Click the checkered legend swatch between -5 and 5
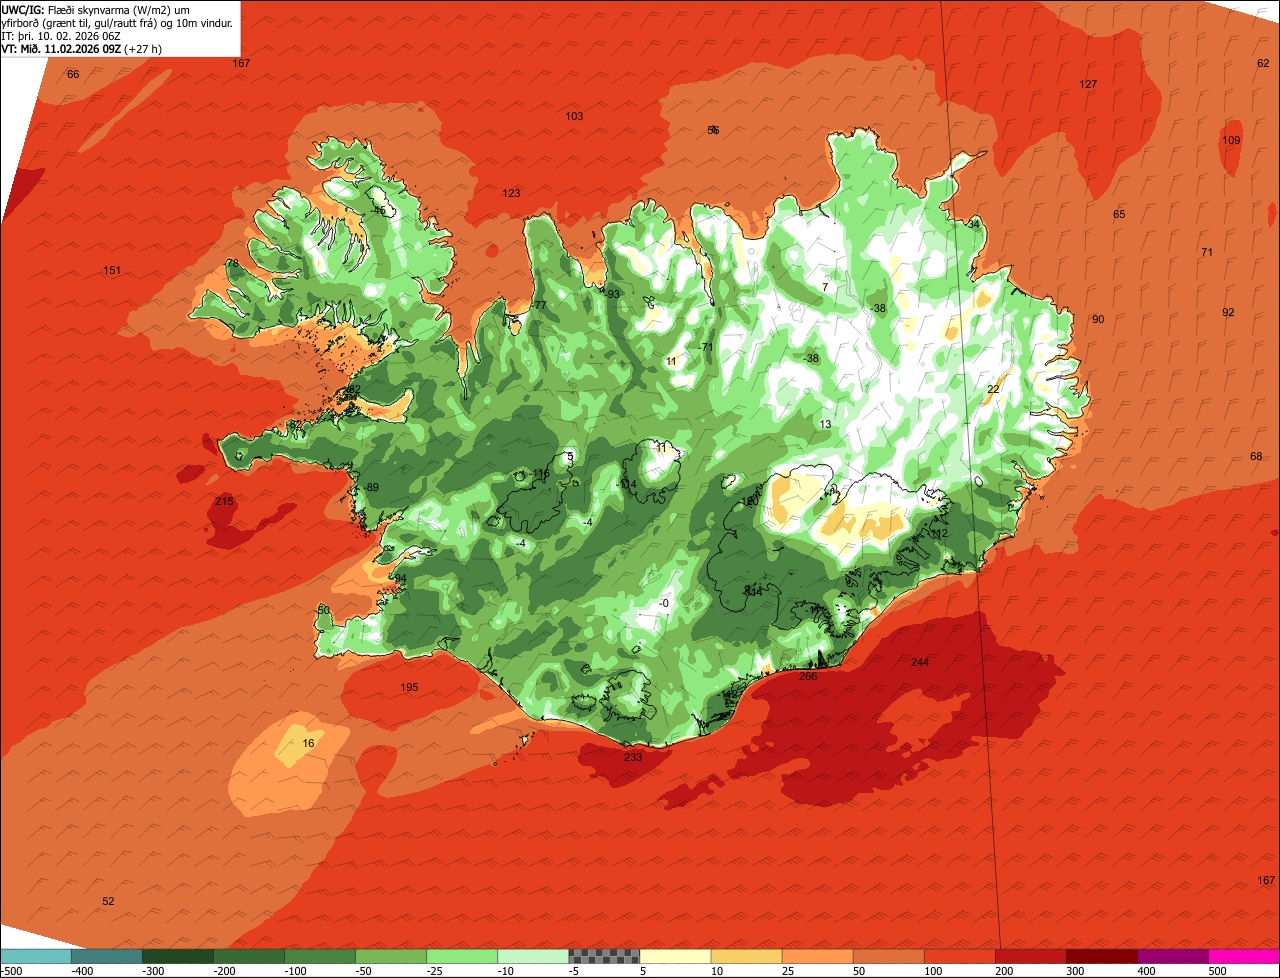 pos(604,956)
